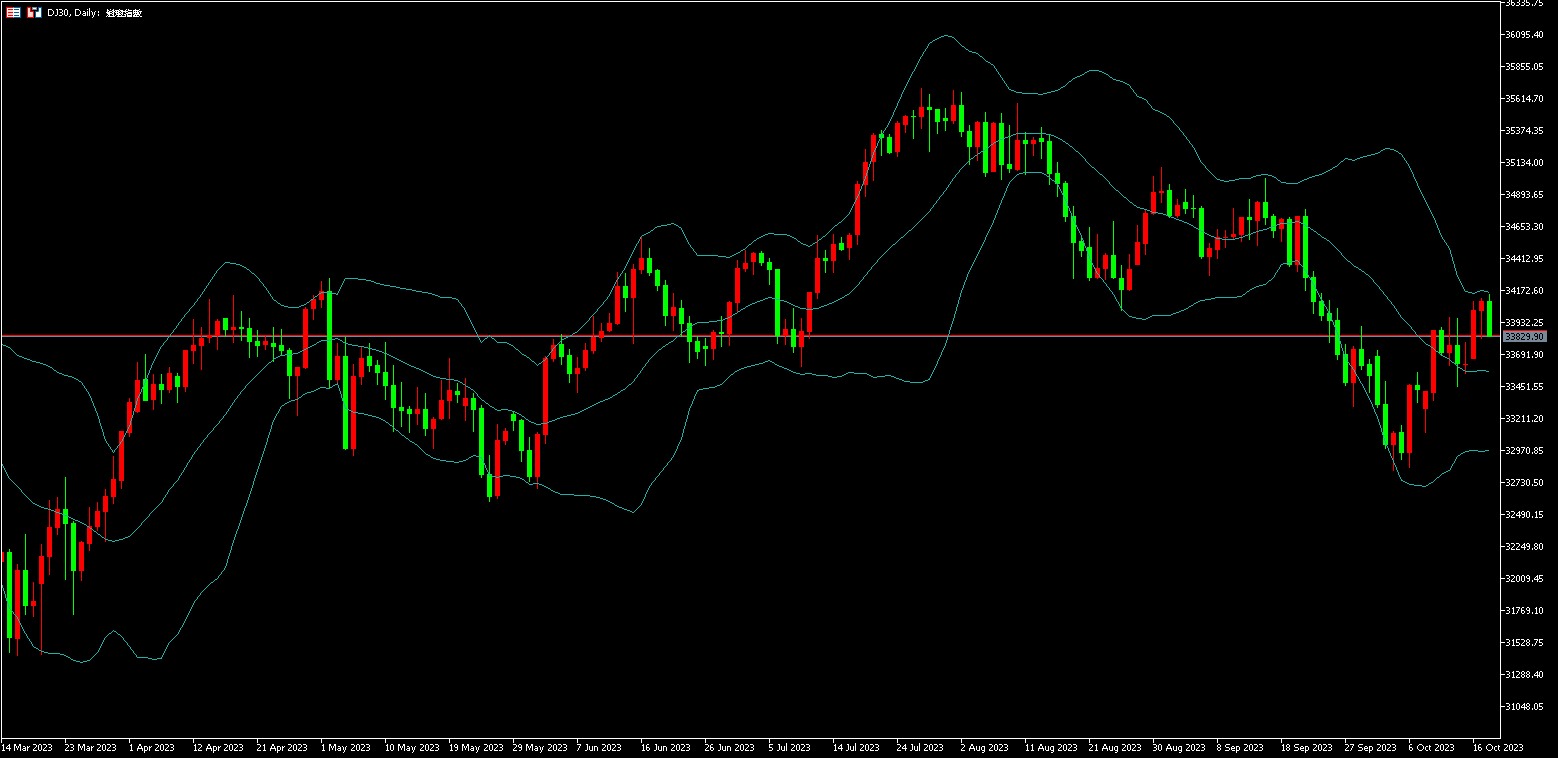The image size is (1558, 758).
Task: Click the 14 Mar 2023 date label
Action: click(x=27, y=748)
